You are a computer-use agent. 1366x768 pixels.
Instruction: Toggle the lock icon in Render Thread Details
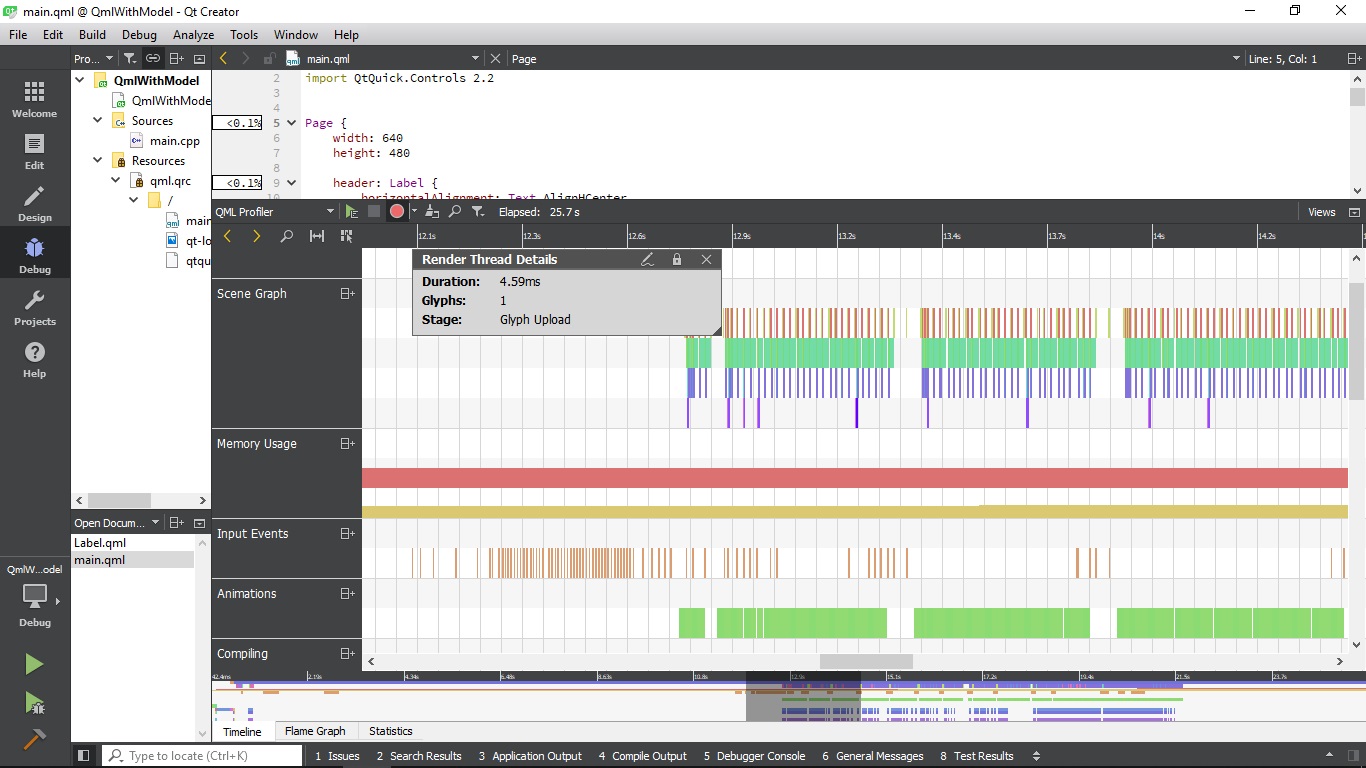(x=677, y=259)
